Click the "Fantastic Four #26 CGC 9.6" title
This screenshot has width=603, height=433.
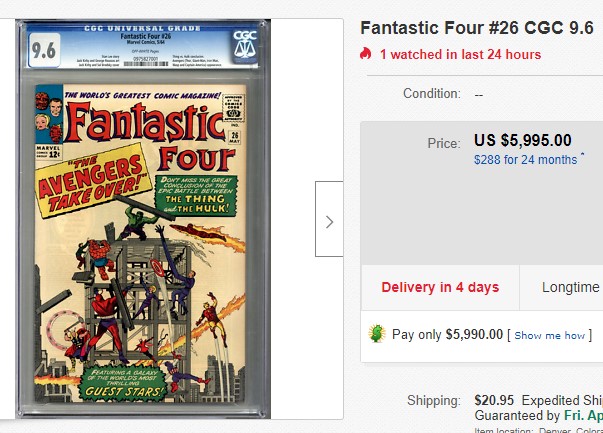(475, 27)
